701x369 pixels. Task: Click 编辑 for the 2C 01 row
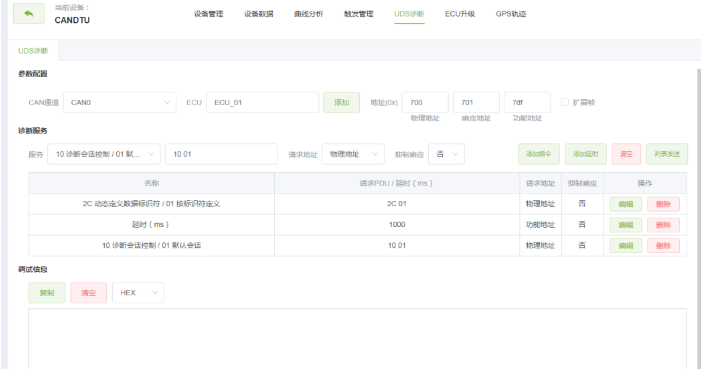point(626,204)
